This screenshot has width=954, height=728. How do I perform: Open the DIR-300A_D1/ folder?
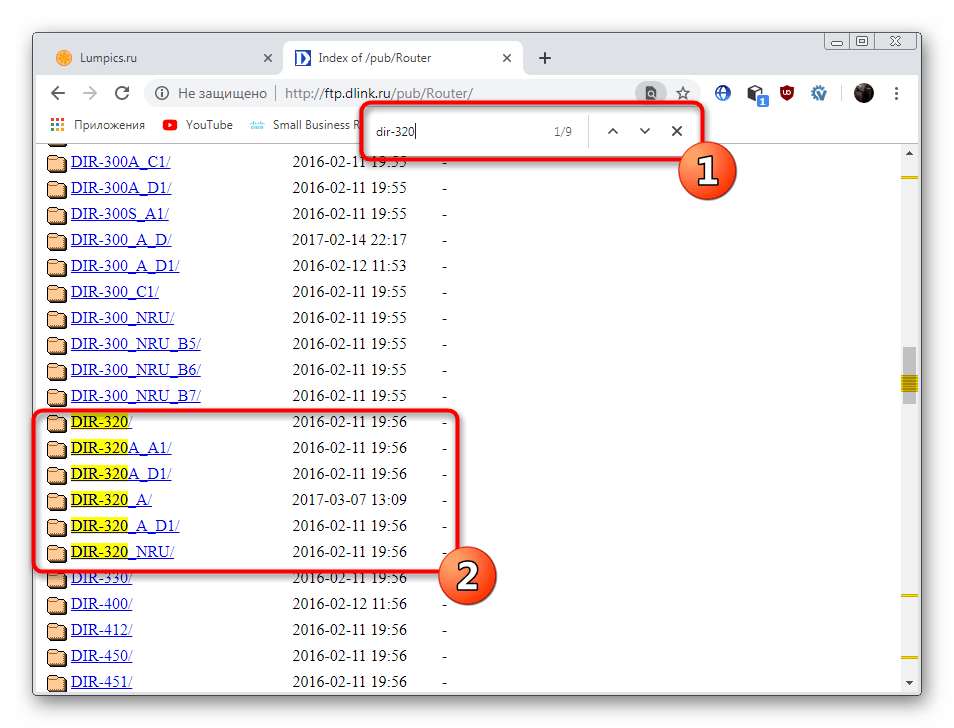point(121,188)
